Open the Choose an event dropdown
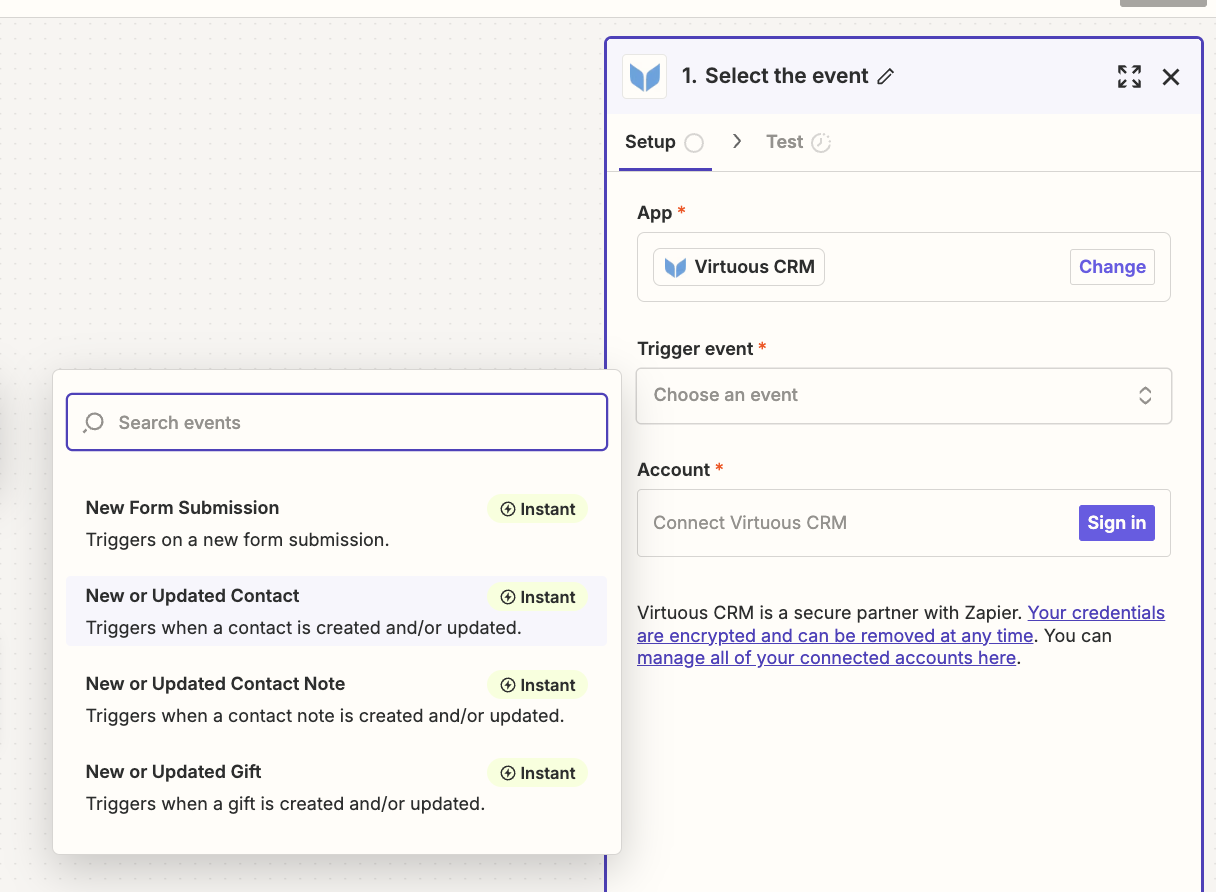Image resolution: width=1216 pixels, height=892 pixels. click(x=903, y=396)
